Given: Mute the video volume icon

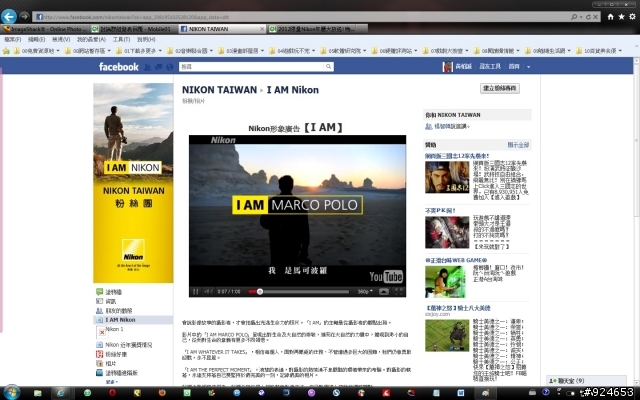Looking at the screenshot, I should tap(208, 291).
